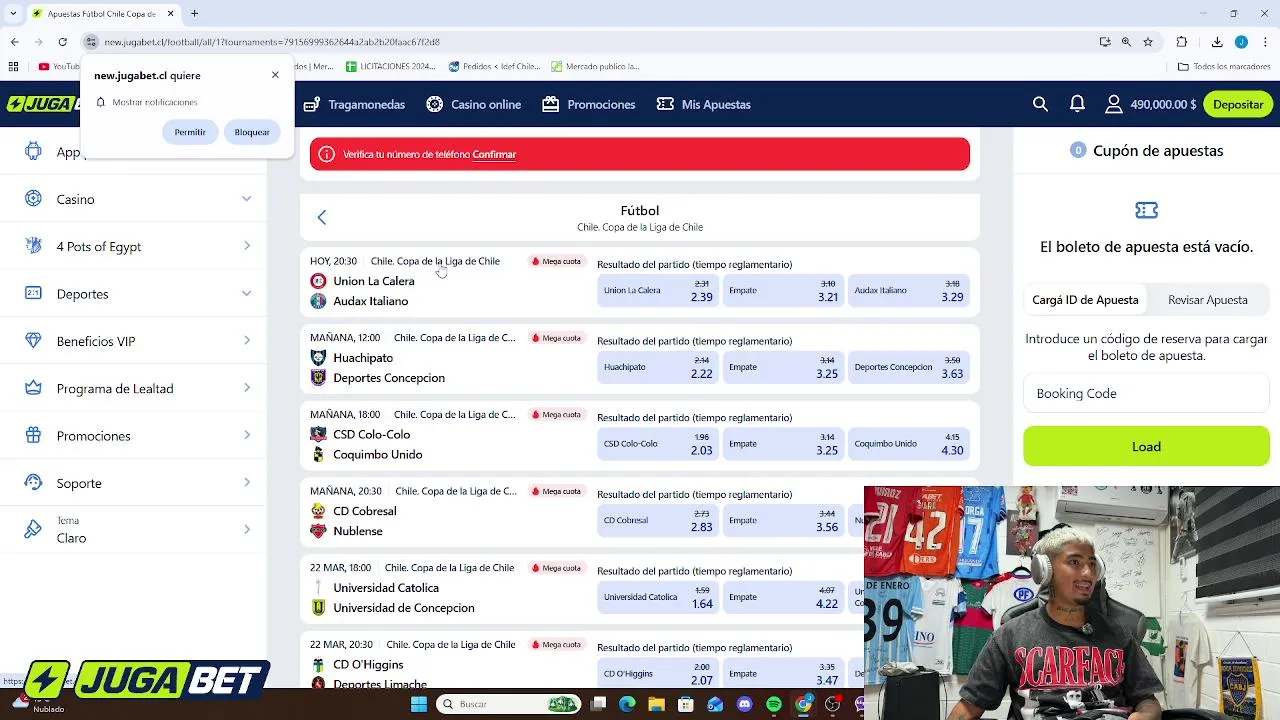This screenshot has height=720, width=1280.
Task: Click the Programa de Lealtad crown icon
Action: (34, 388)
